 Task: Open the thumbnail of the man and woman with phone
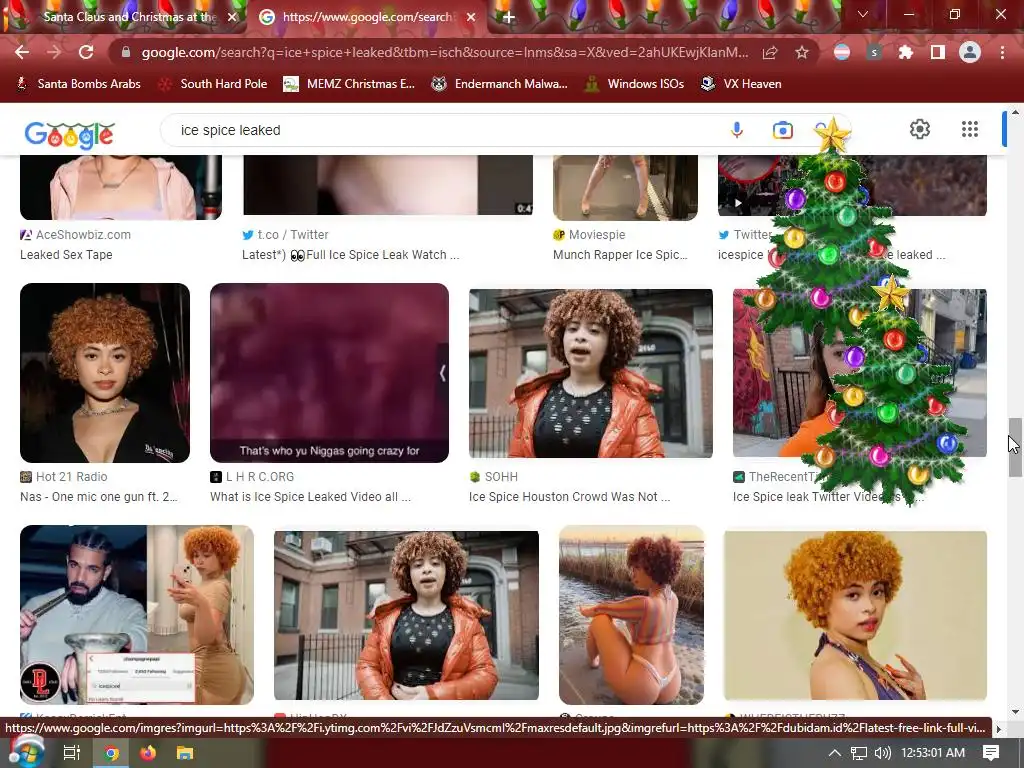(137, 615)
